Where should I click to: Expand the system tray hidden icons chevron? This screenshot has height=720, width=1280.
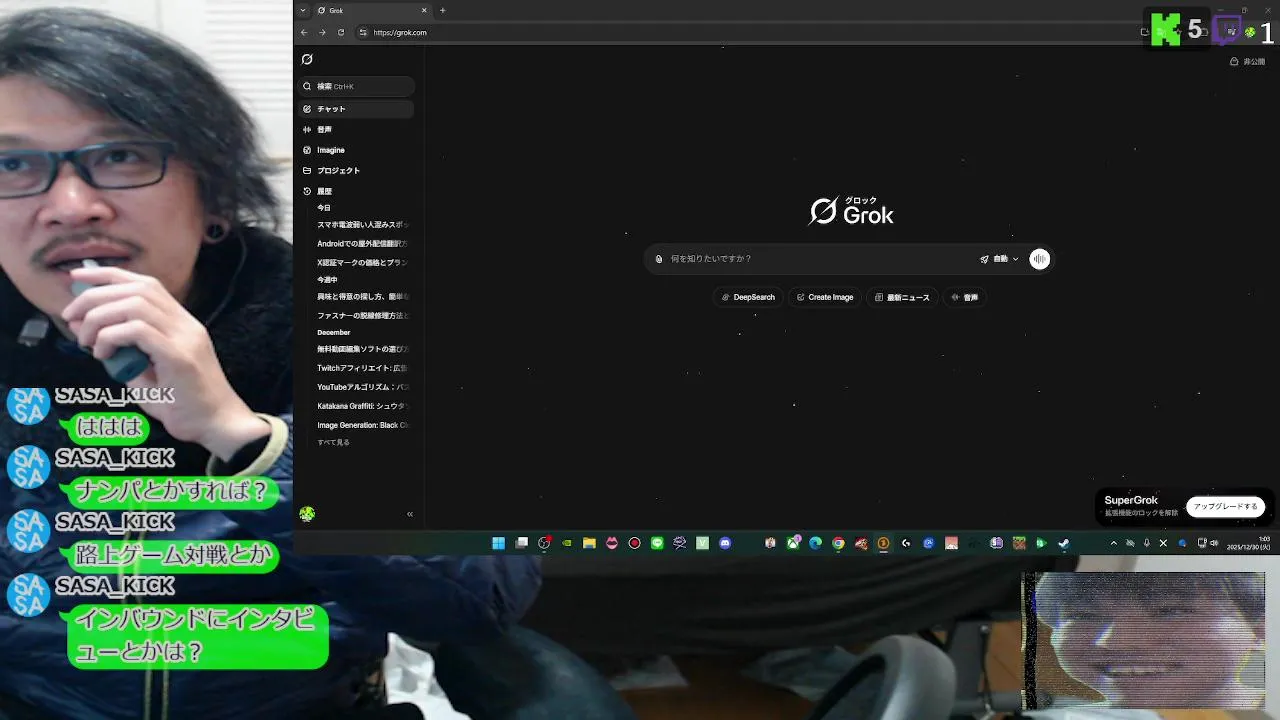[x=1113, y=543]
